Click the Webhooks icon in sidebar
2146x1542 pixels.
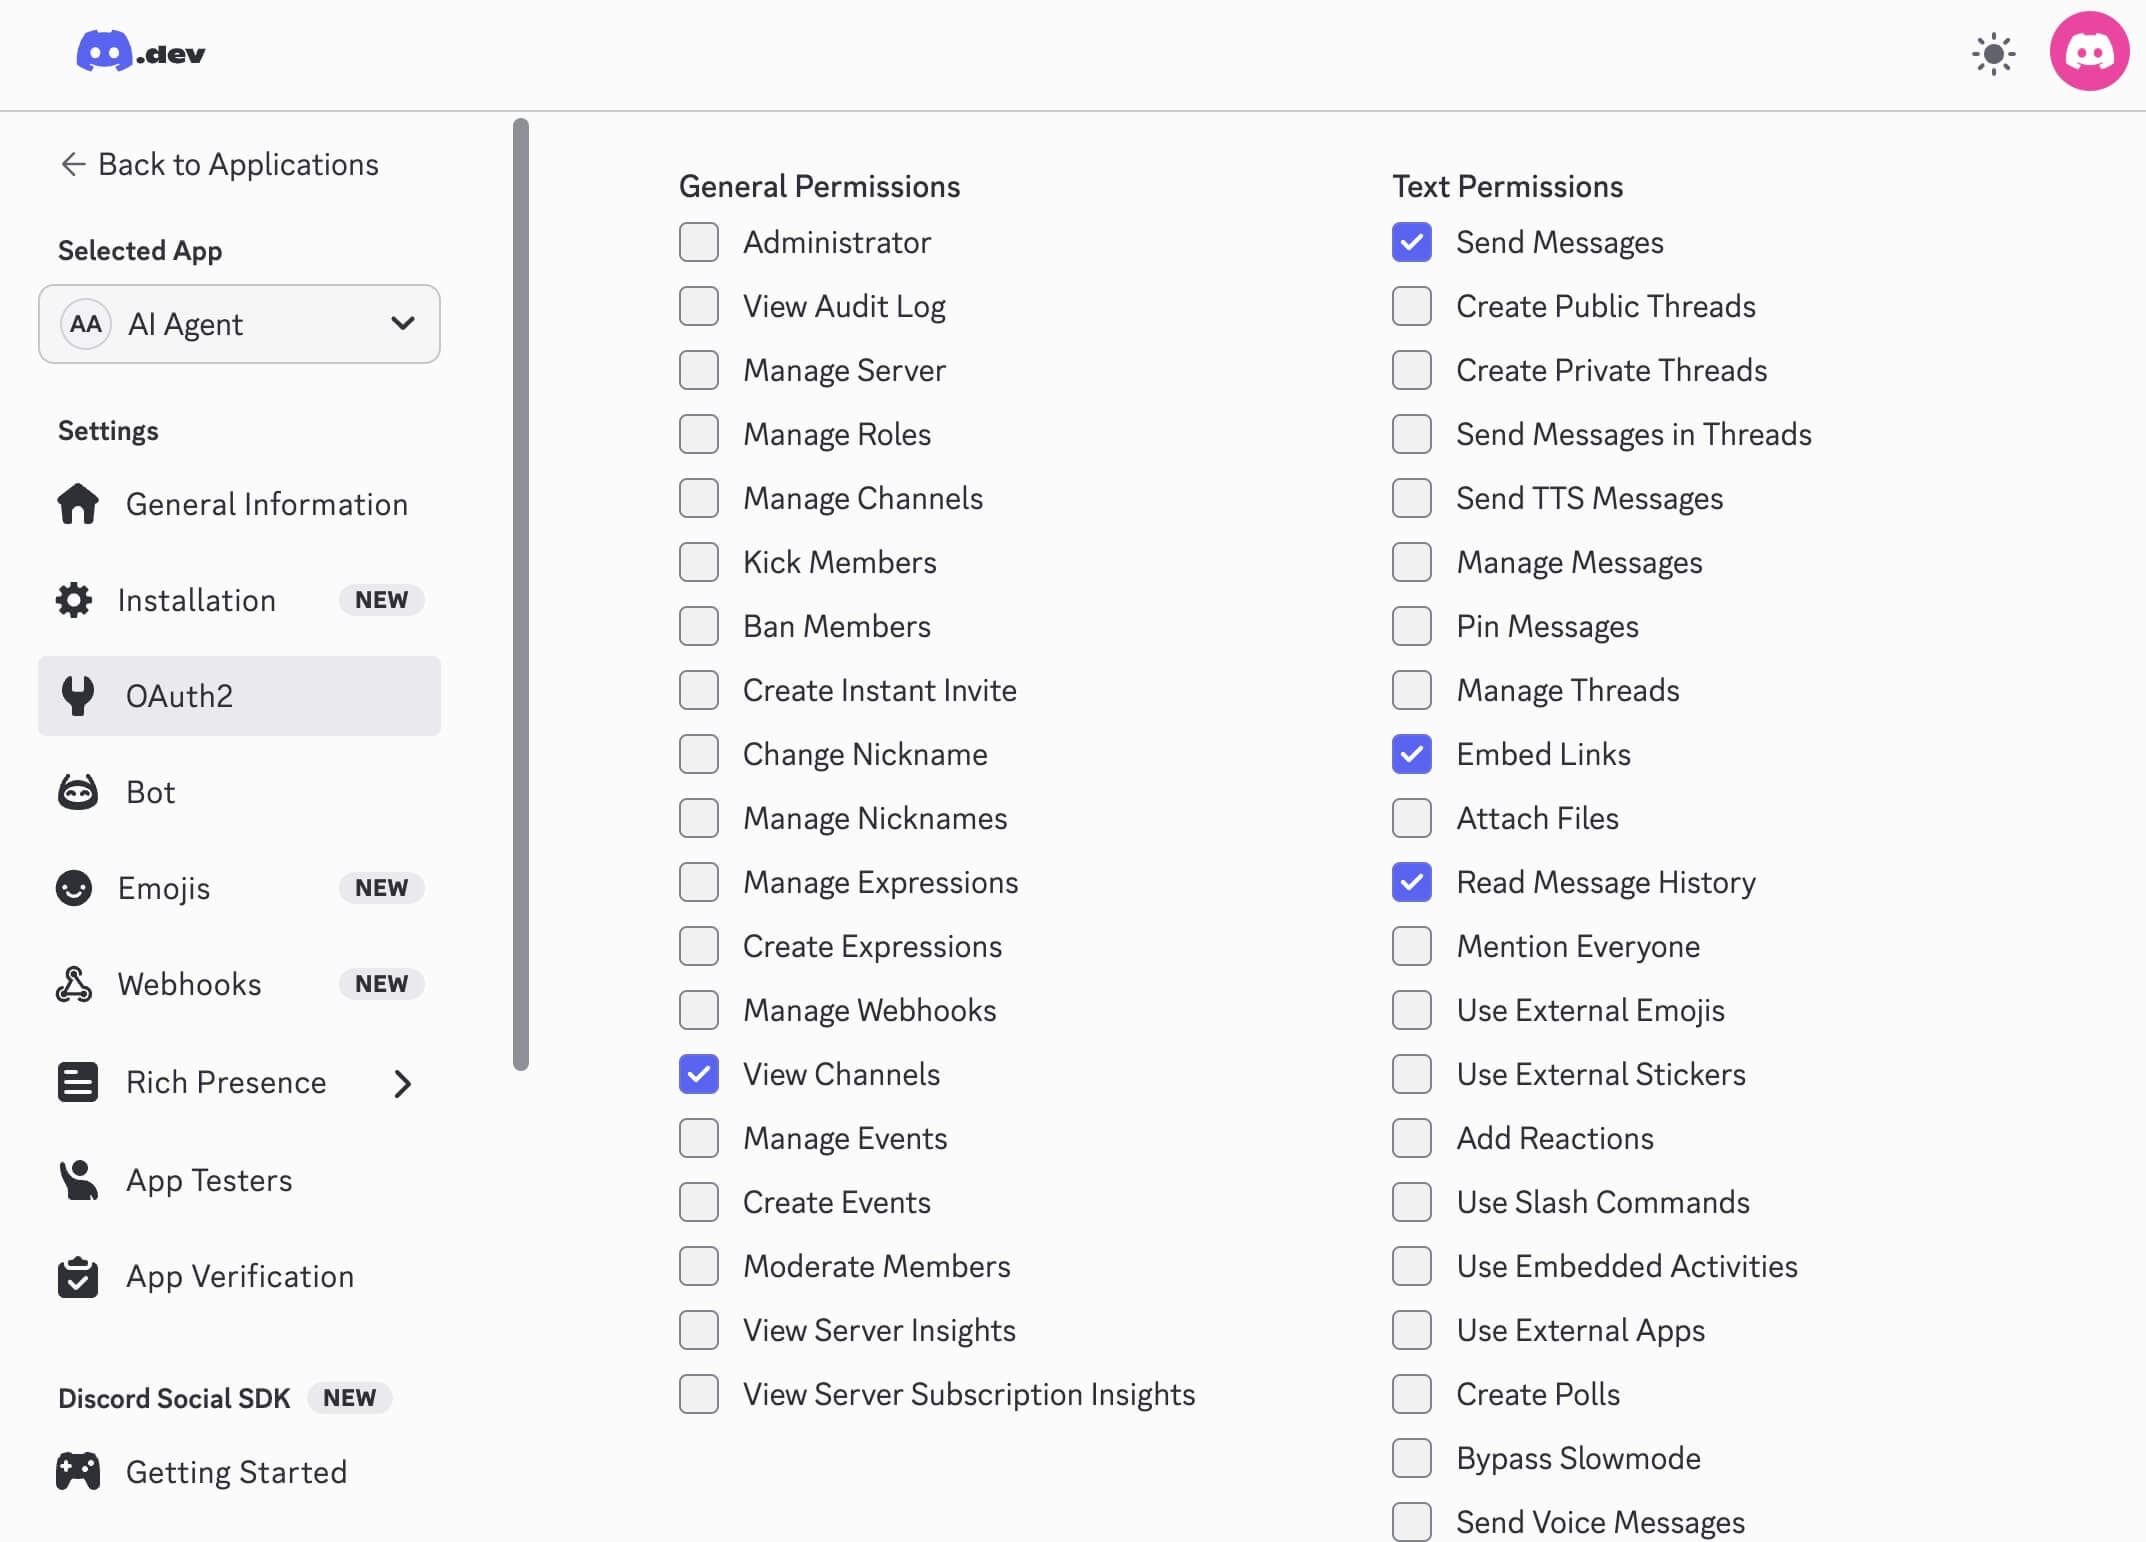[74, 984]
